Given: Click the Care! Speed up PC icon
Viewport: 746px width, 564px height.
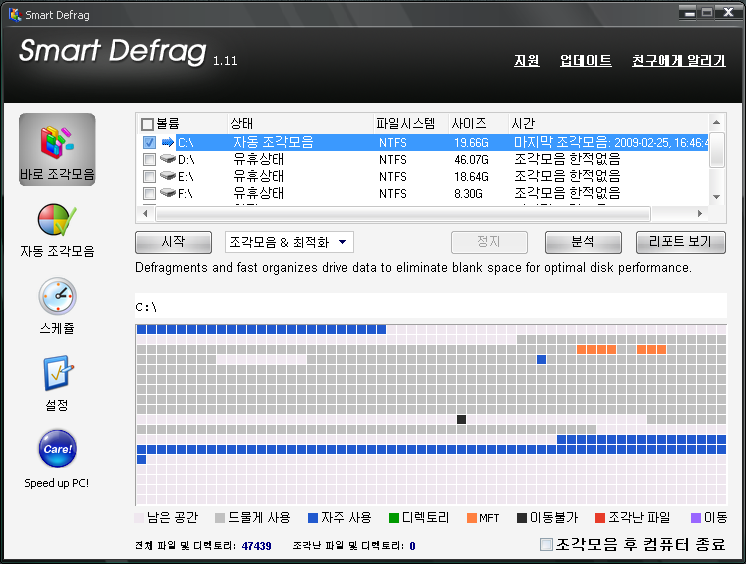Looking at the screenshot, I should point(57,449).
